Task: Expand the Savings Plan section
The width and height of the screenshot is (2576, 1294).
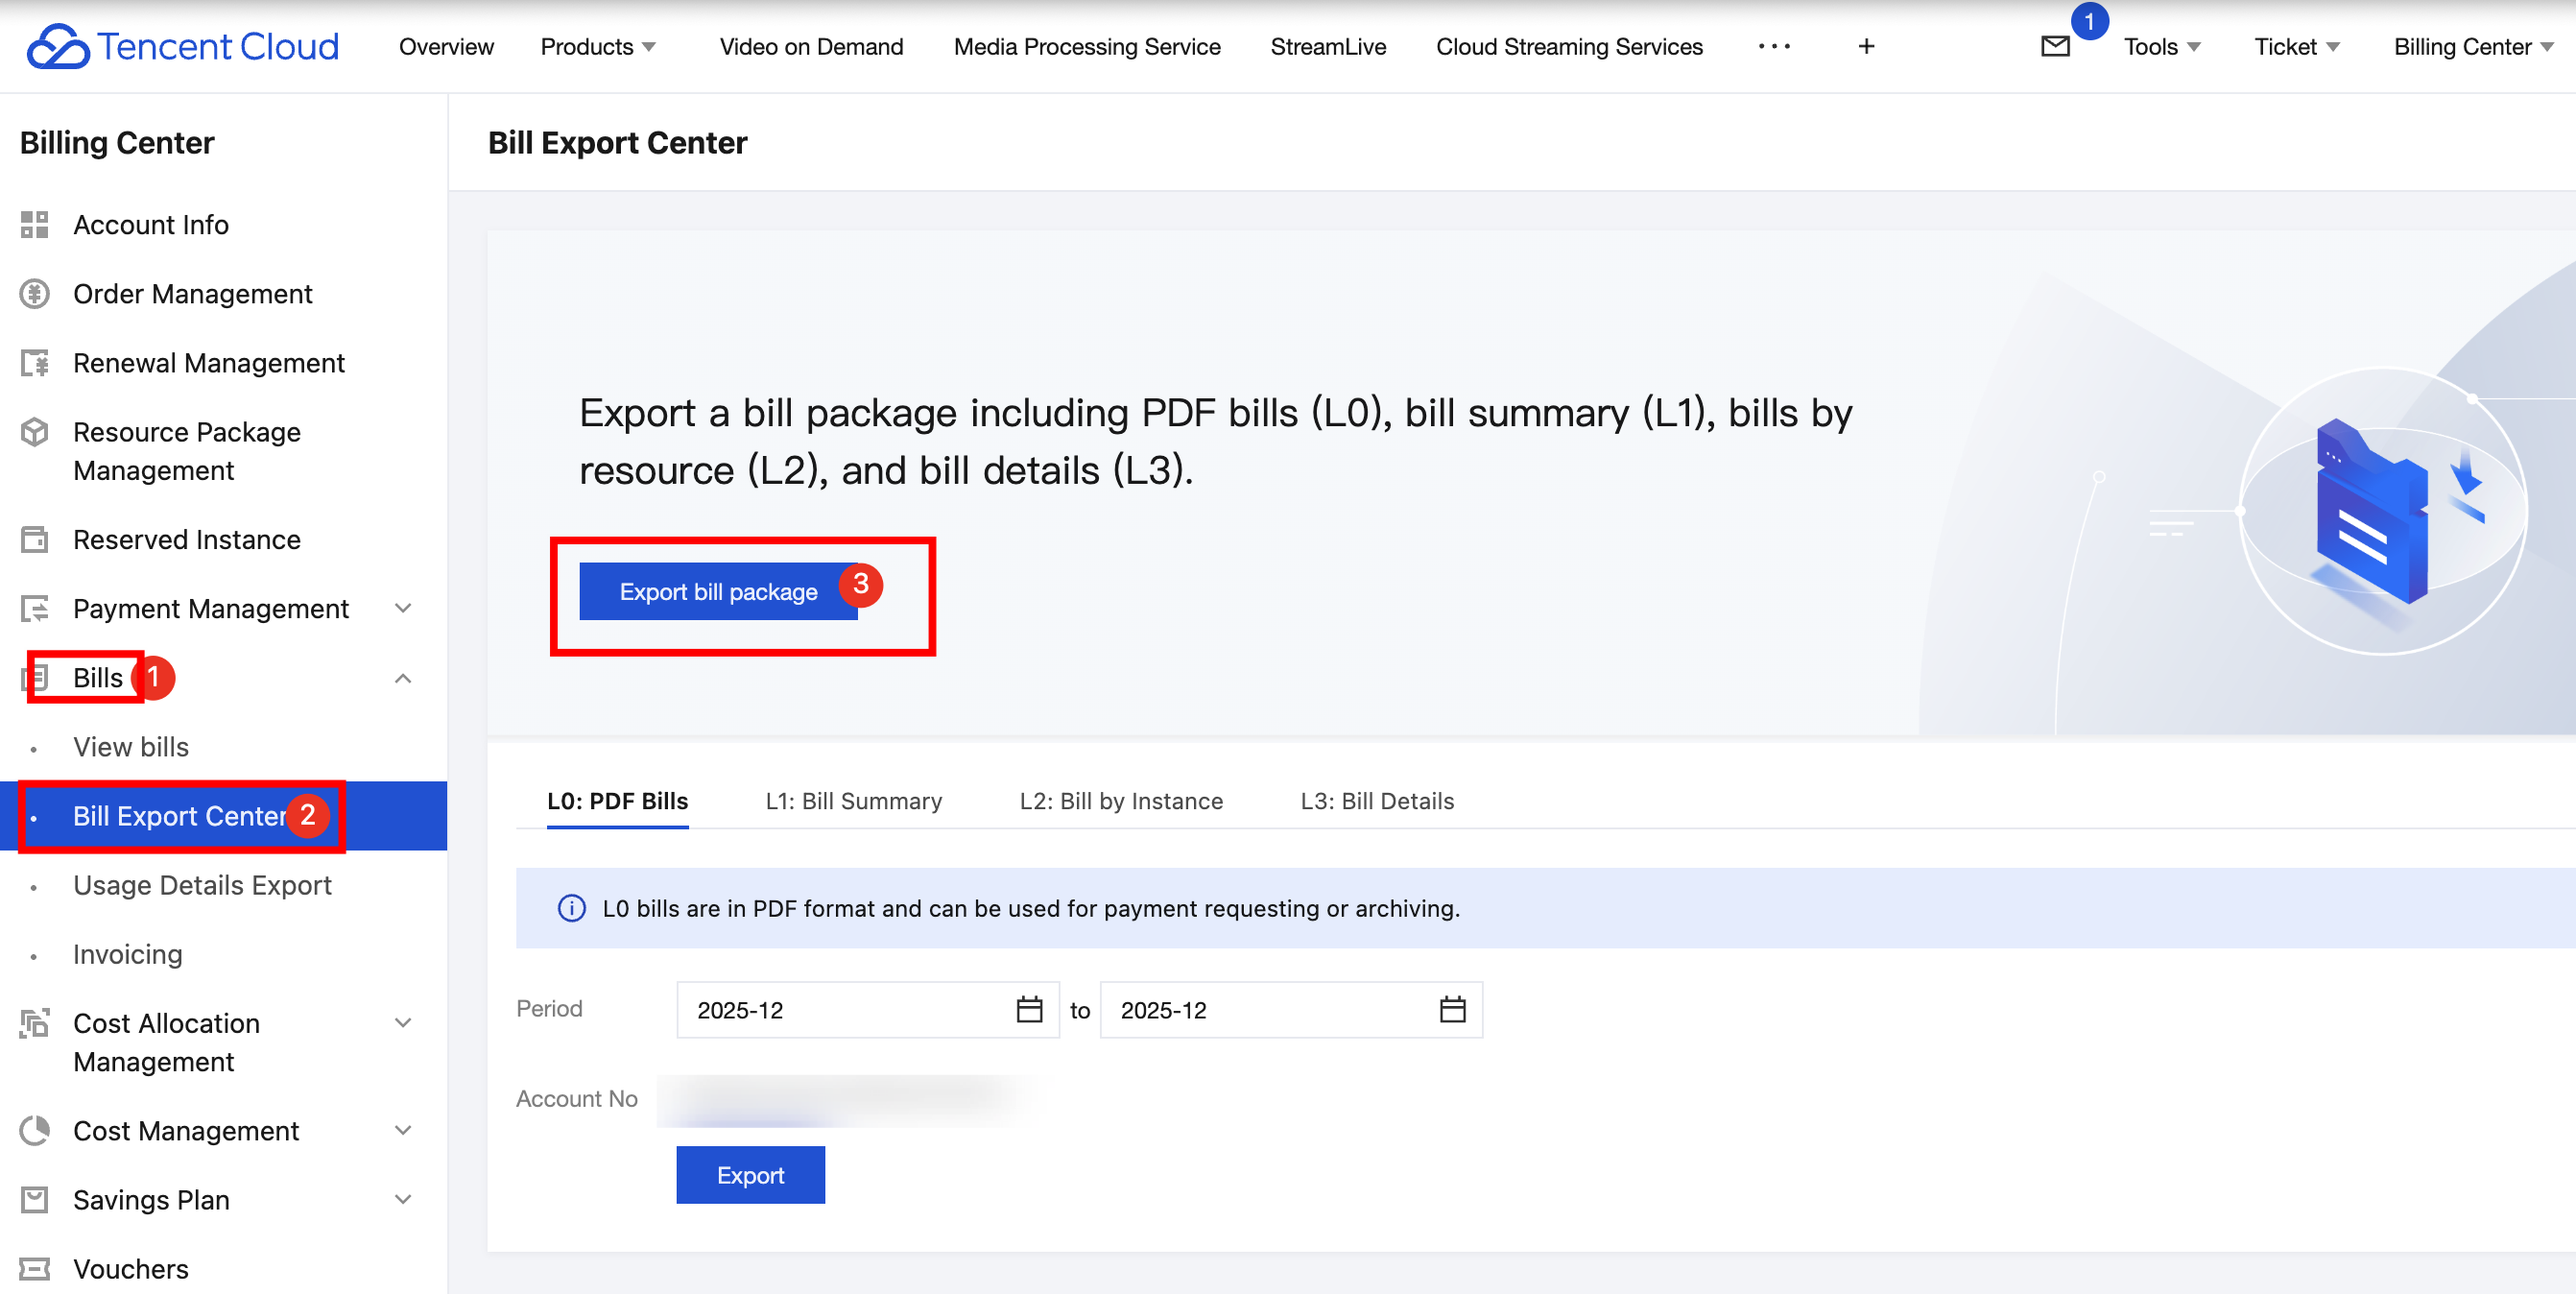Action: 403,1200
